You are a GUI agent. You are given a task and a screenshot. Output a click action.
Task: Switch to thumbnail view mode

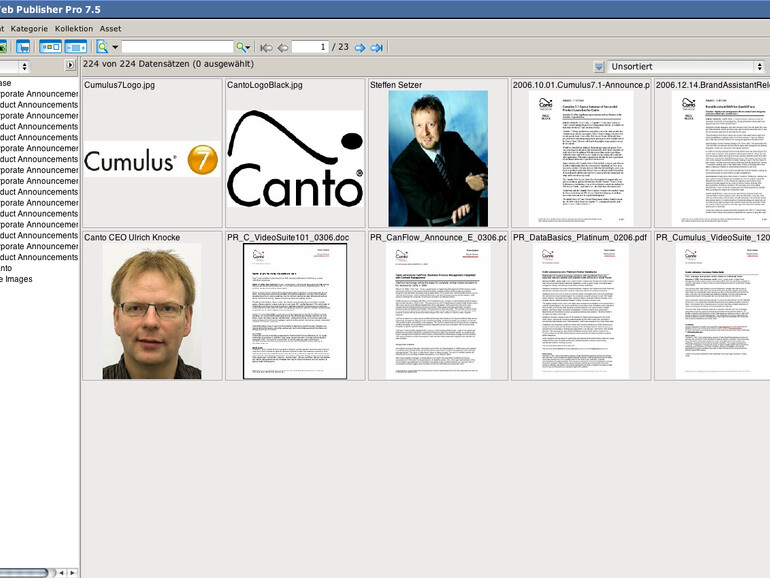pyautogui.click(x=50, y=47)
